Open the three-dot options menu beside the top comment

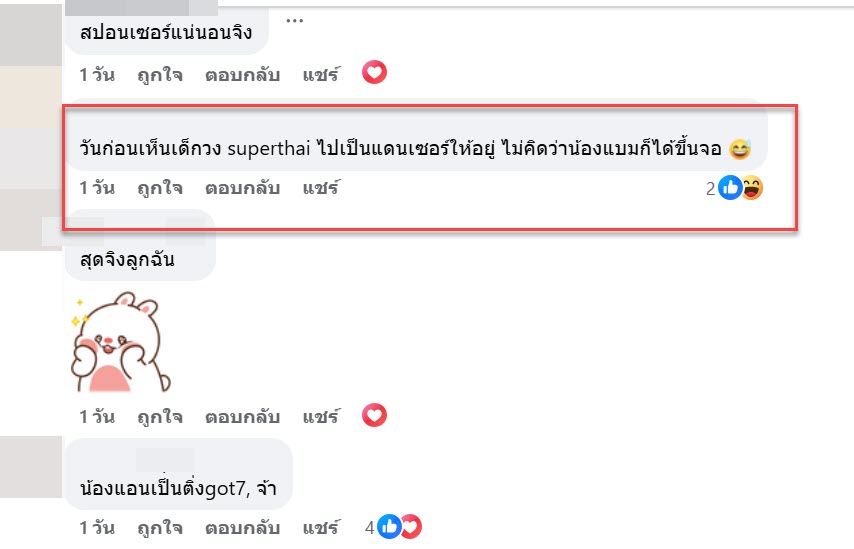[294, 20]
